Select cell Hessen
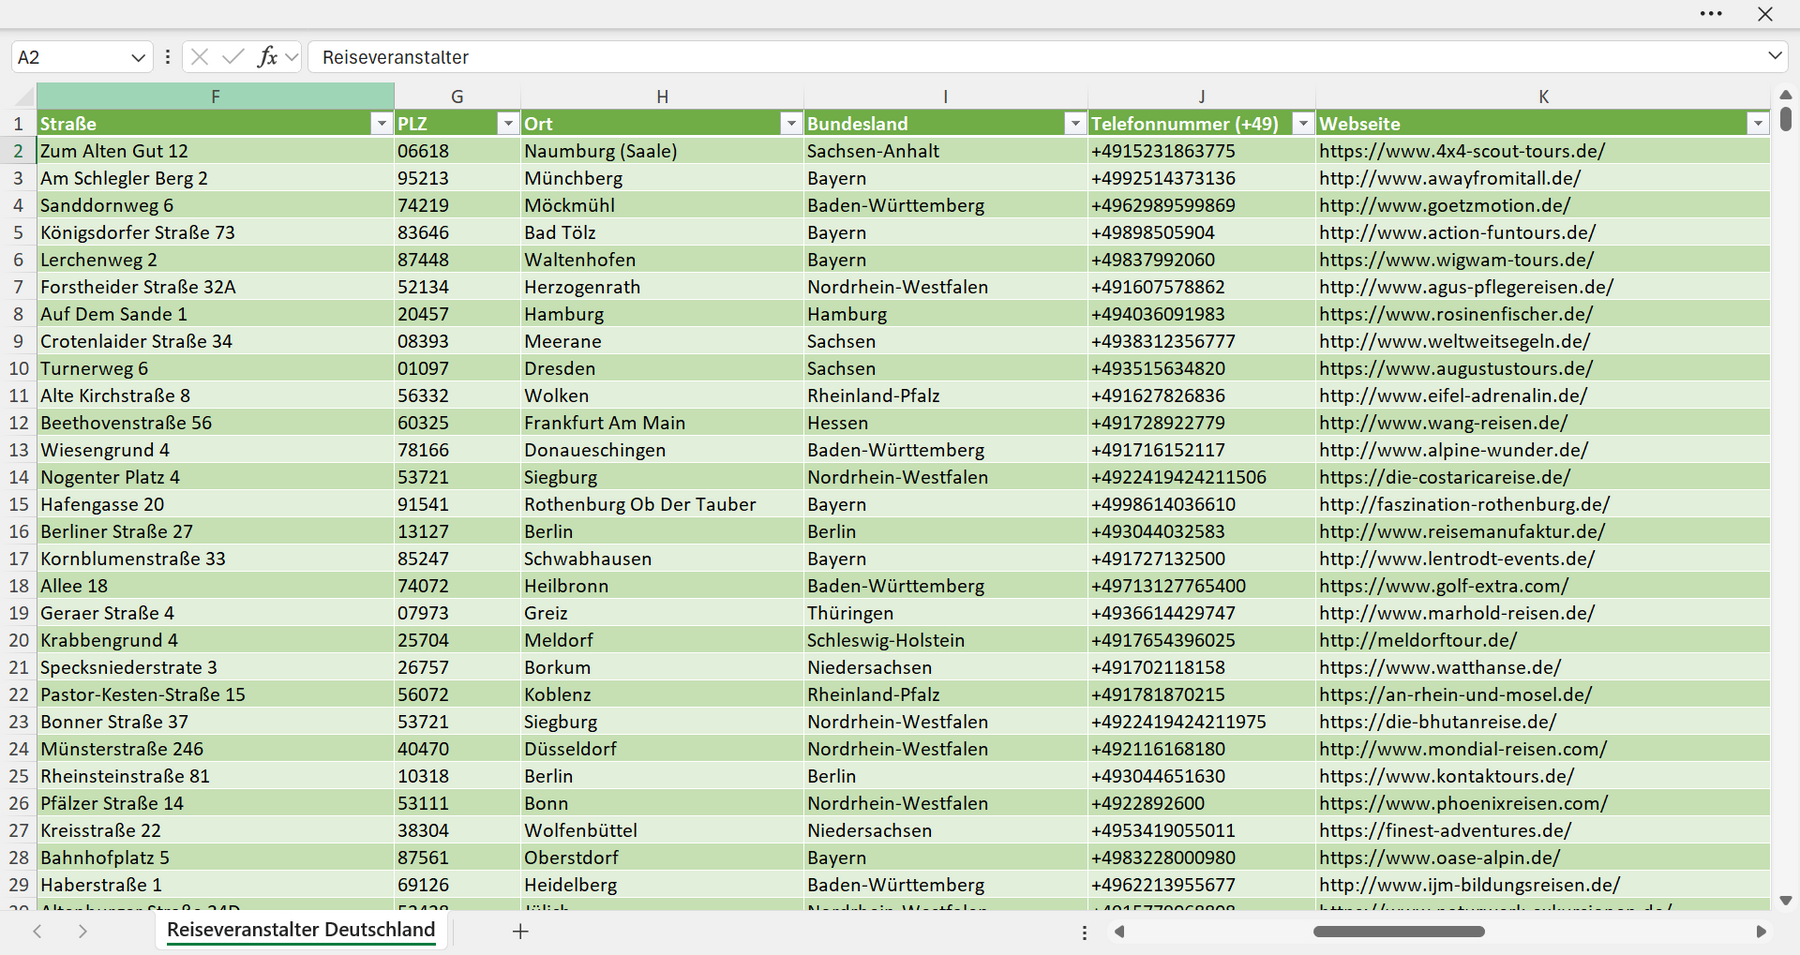The image size is (1800, 955). click(945, 423)
